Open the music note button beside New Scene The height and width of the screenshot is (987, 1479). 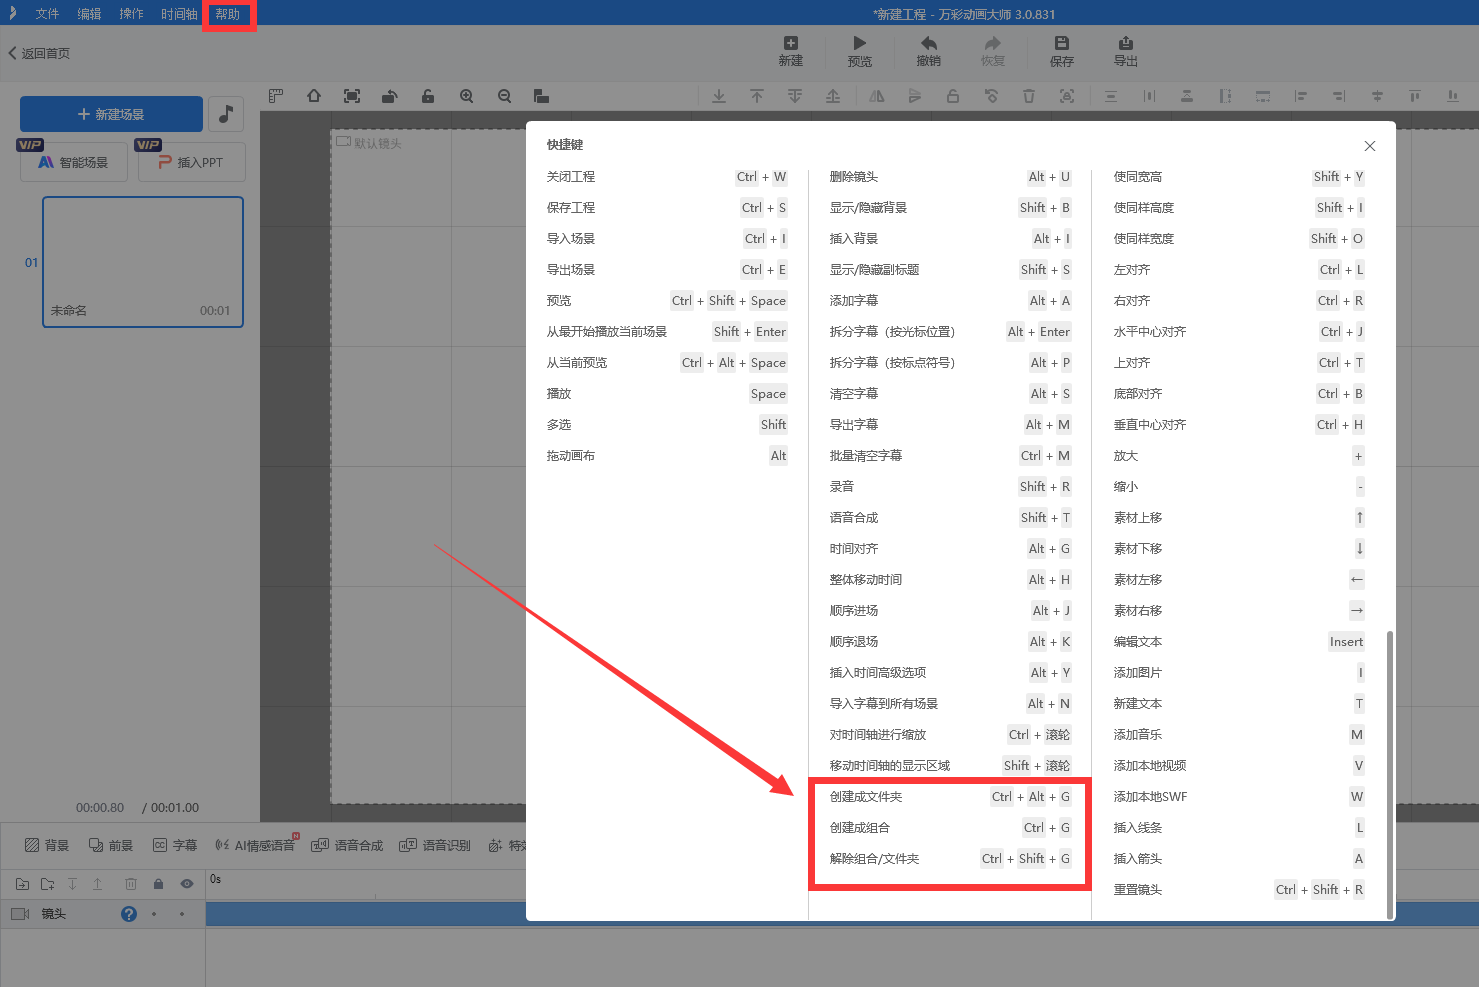226,114
